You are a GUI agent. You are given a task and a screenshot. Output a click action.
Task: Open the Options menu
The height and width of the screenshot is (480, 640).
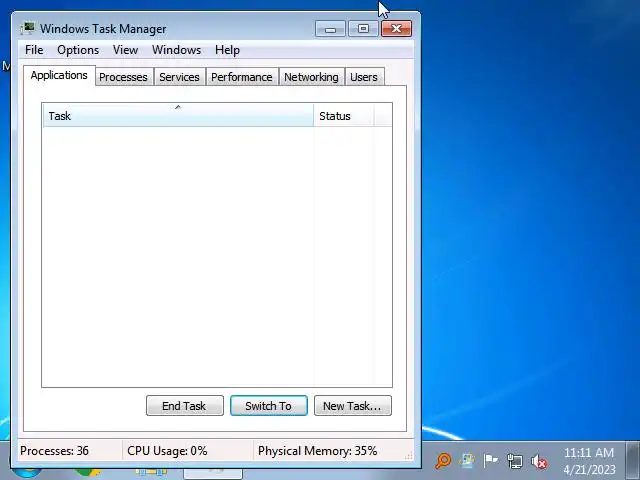[78, 50]
